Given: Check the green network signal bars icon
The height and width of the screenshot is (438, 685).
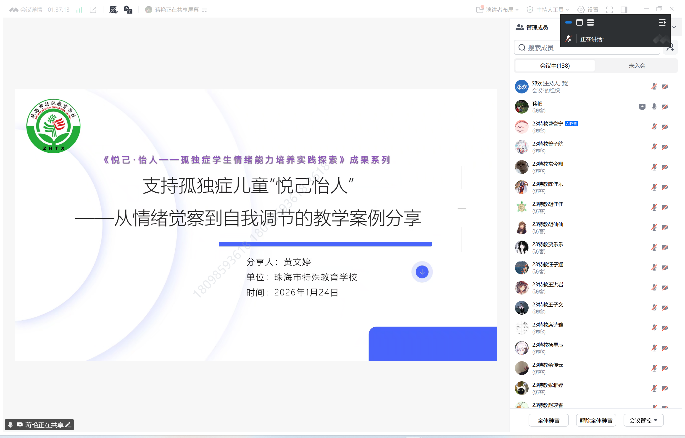Looking at the screenshot, I should point(79,10).
